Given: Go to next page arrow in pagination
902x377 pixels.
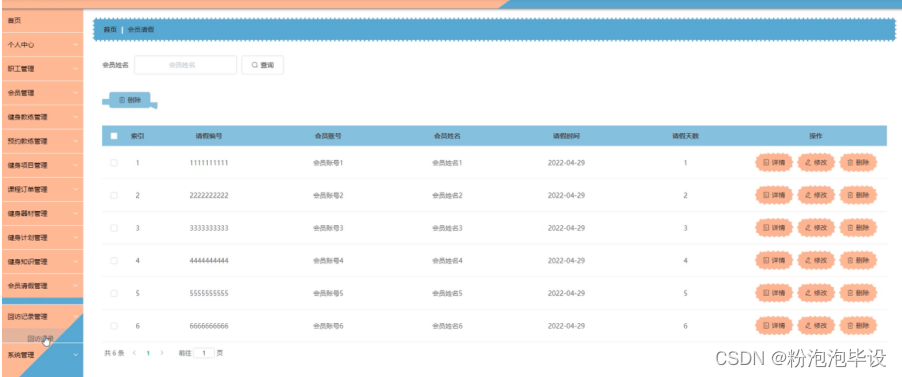Looking at the screenshot, I should pyautogui.click(x=162, y=353).
